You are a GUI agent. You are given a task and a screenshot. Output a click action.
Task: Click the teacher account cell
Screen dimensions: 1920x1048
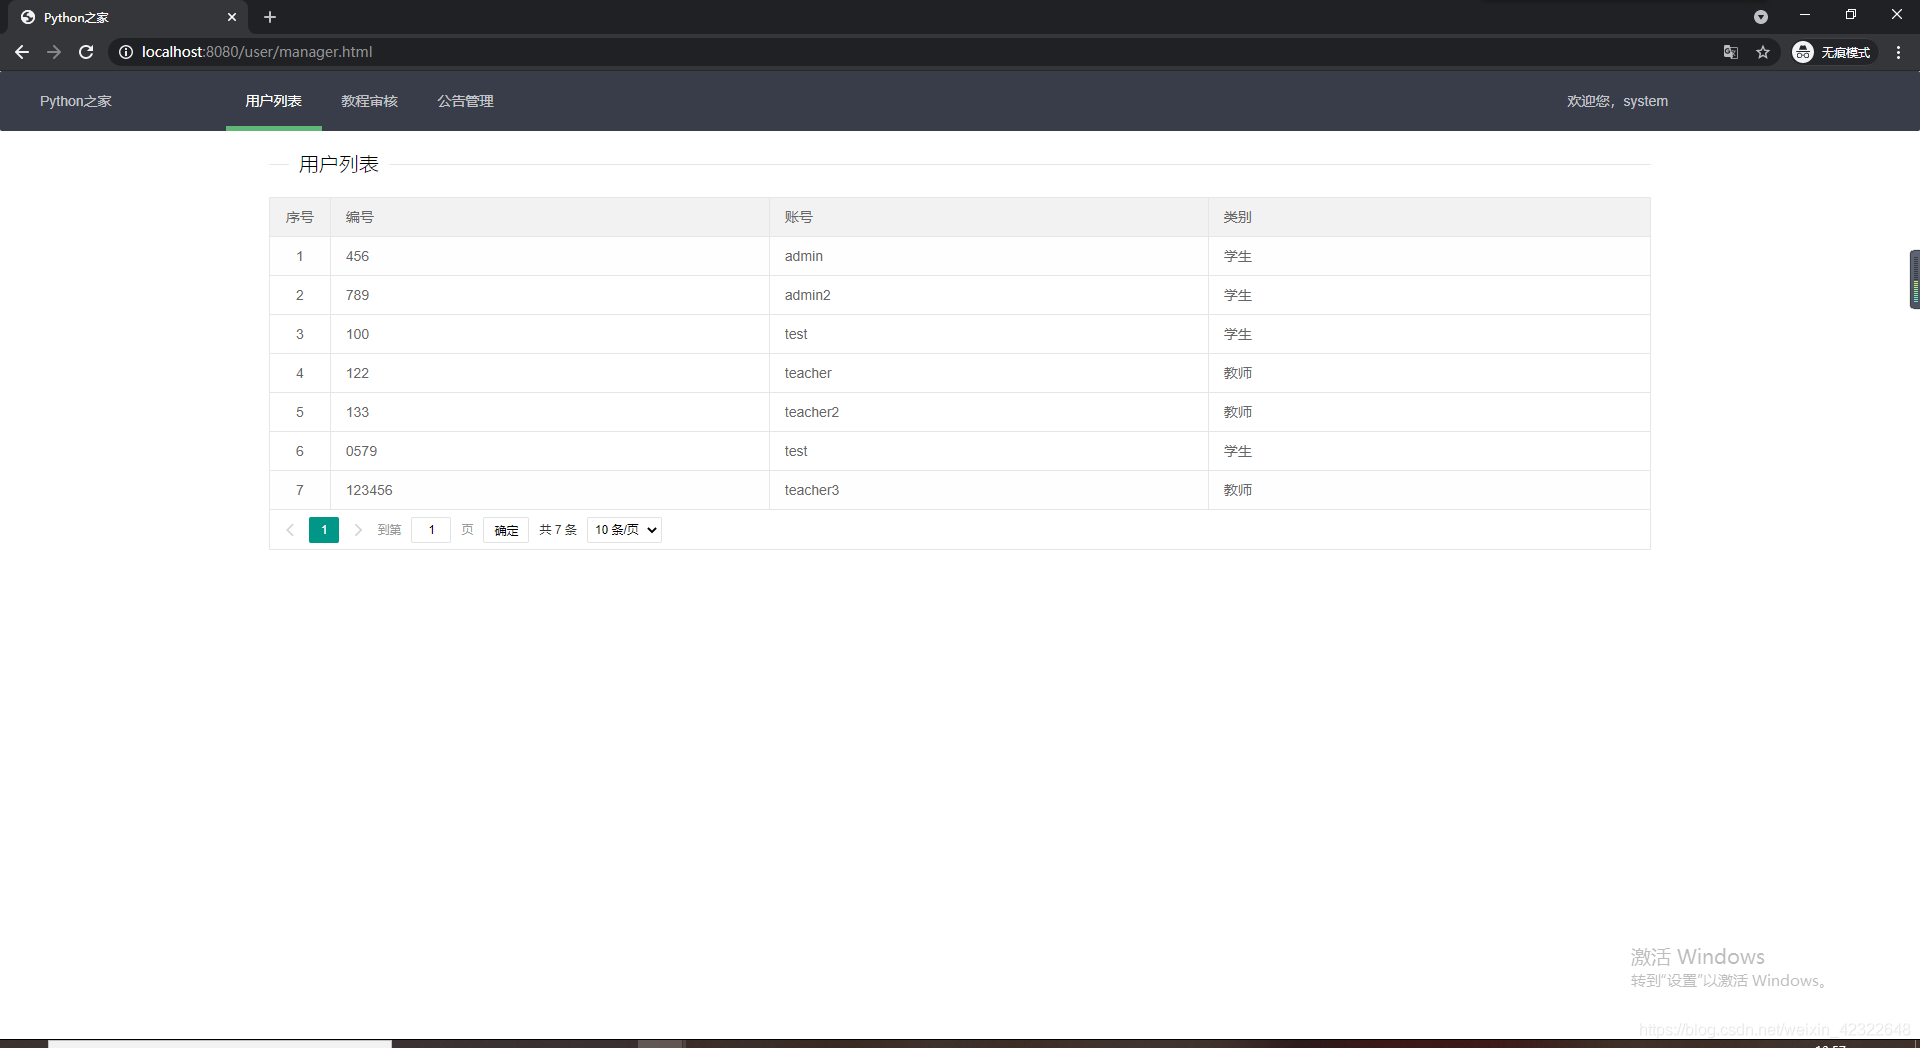pos(989,373)
